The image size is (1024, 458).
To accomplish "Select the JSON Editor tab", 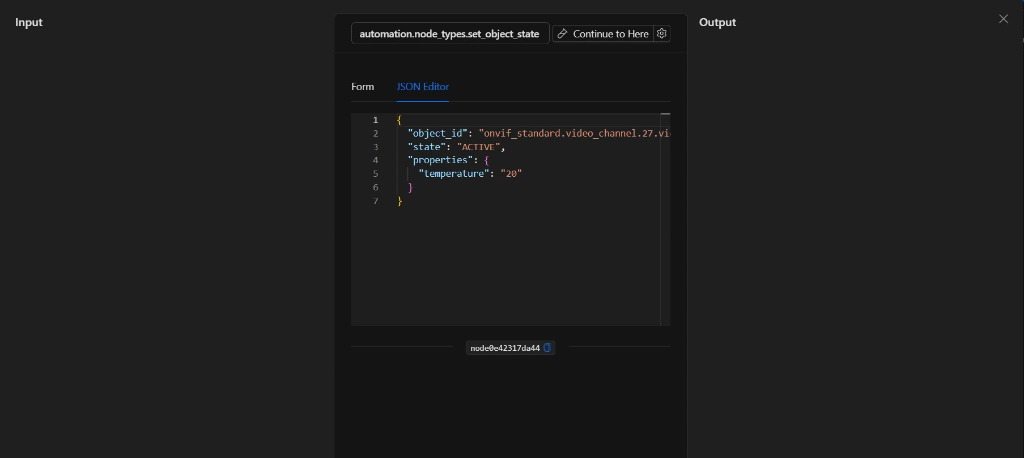I will (x=423, y=87).
